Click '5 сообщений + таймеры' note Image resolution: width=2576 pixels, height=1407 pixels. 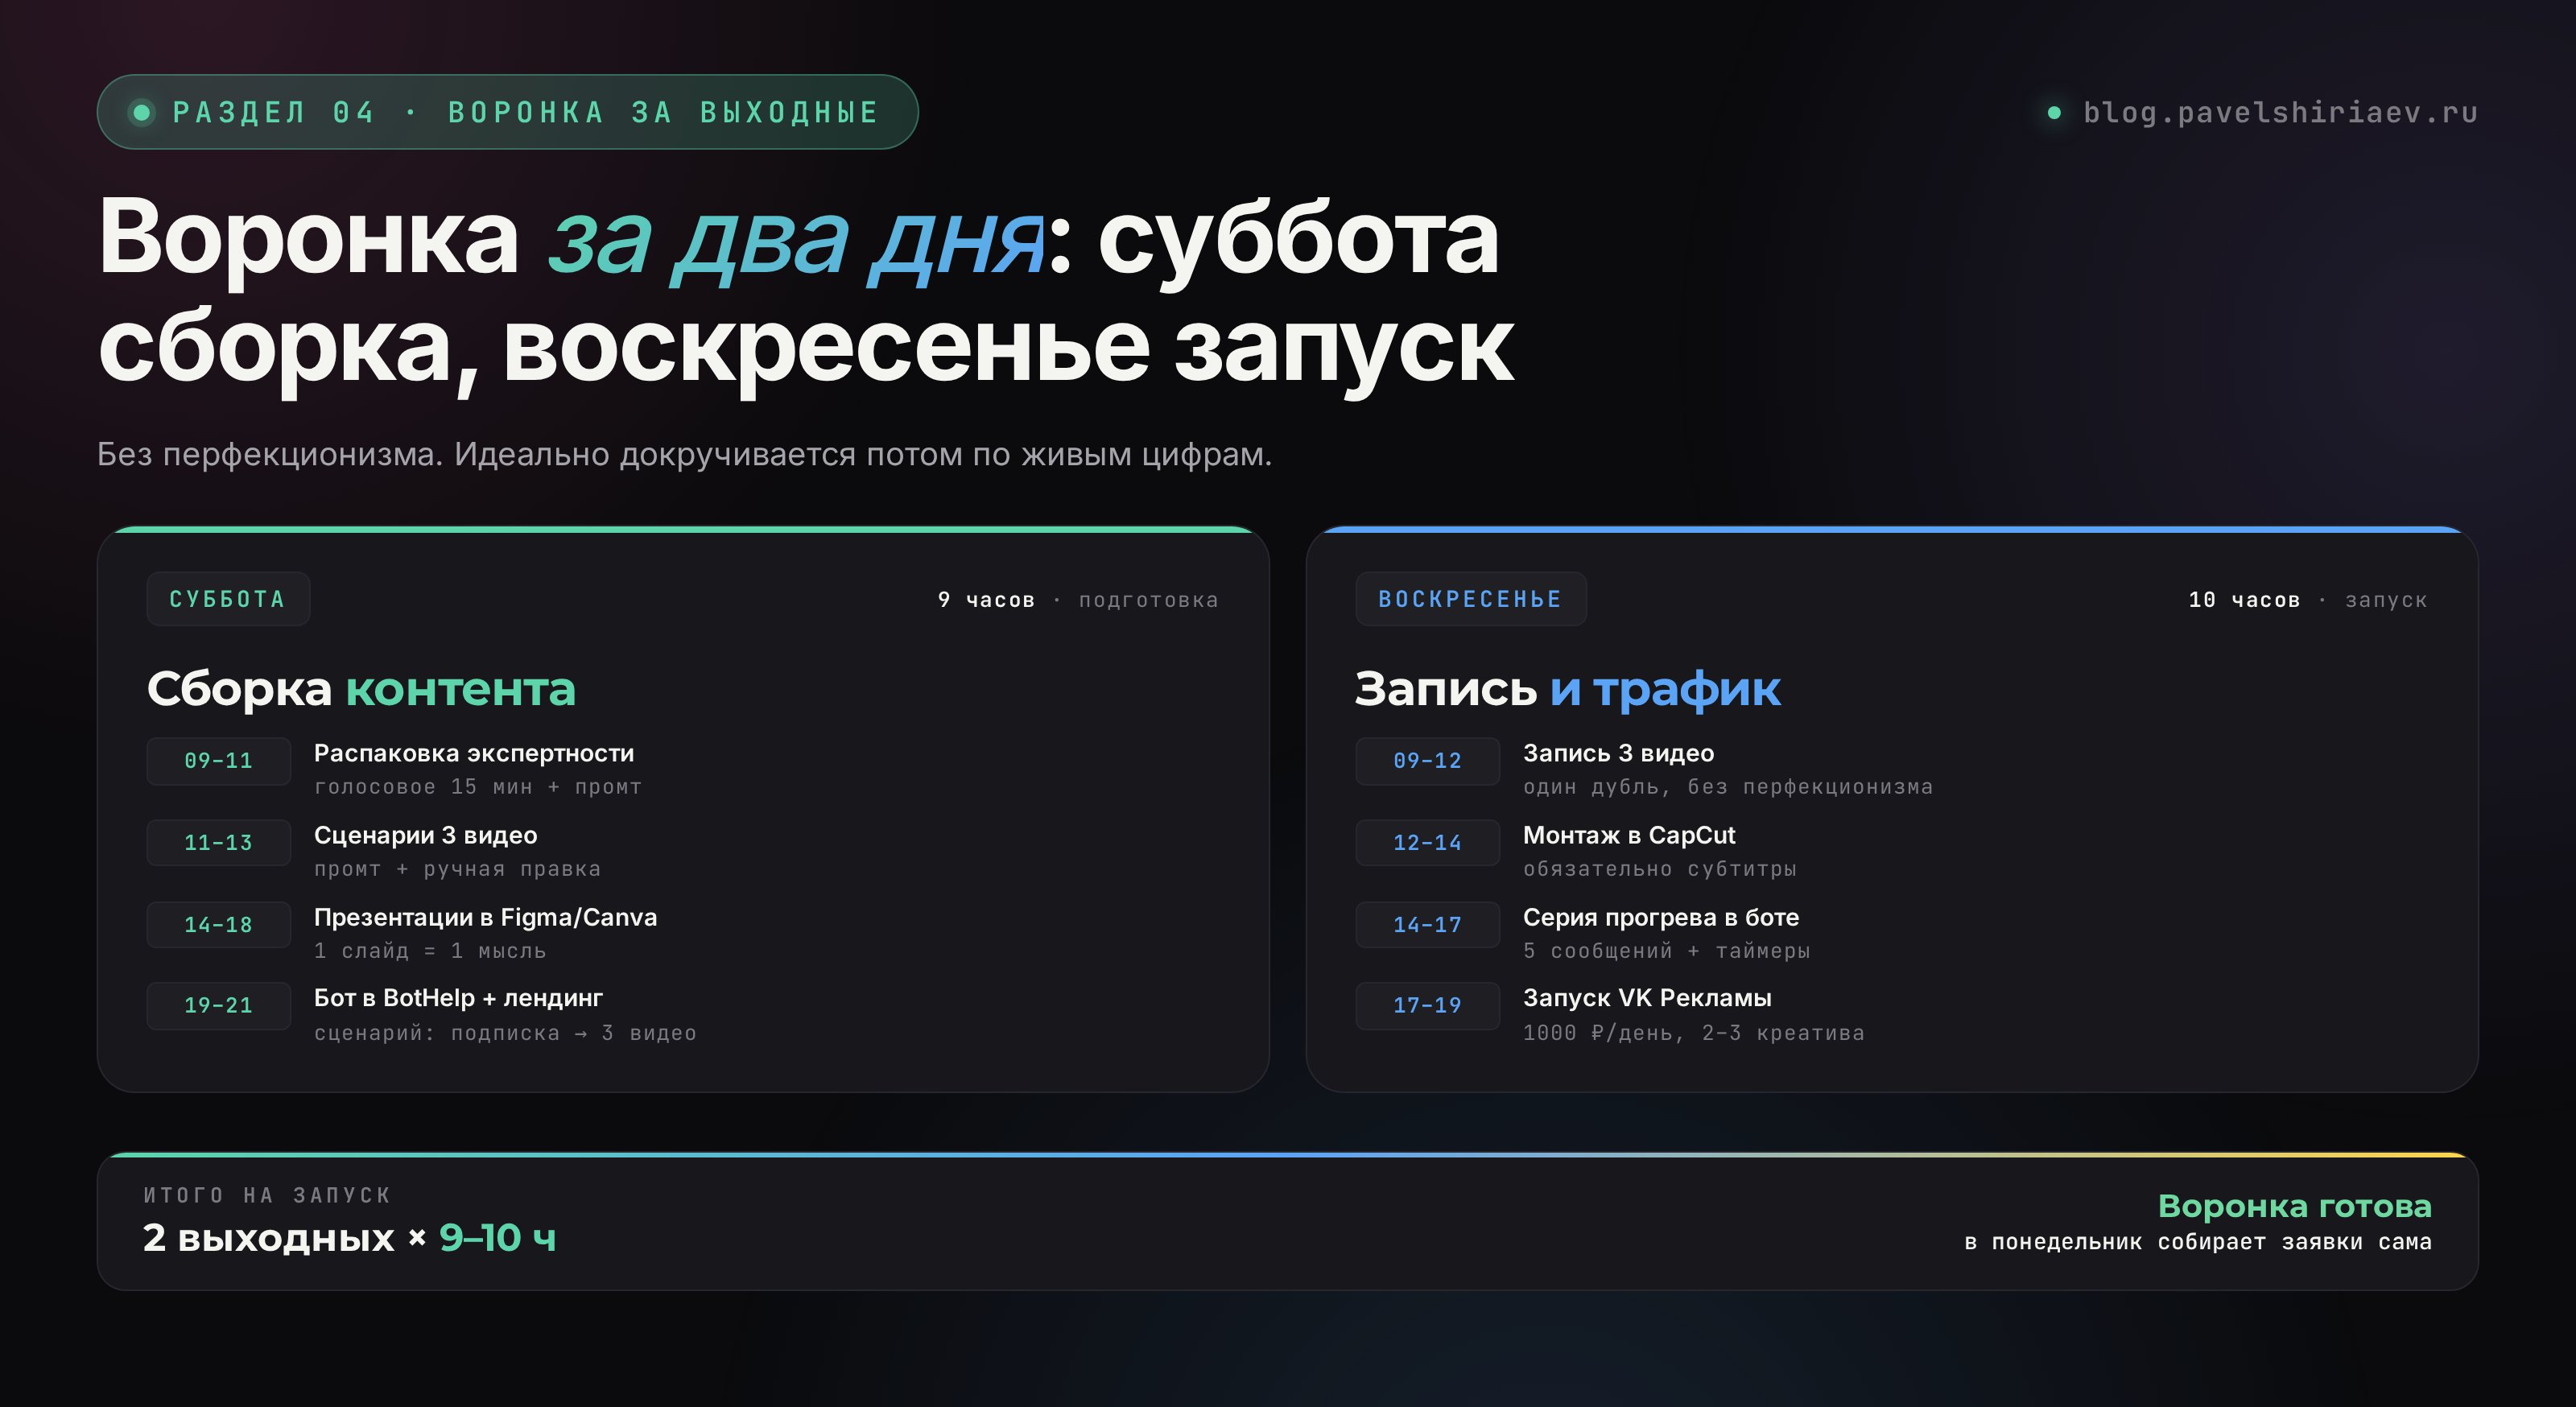click(x=1666, y=951)
